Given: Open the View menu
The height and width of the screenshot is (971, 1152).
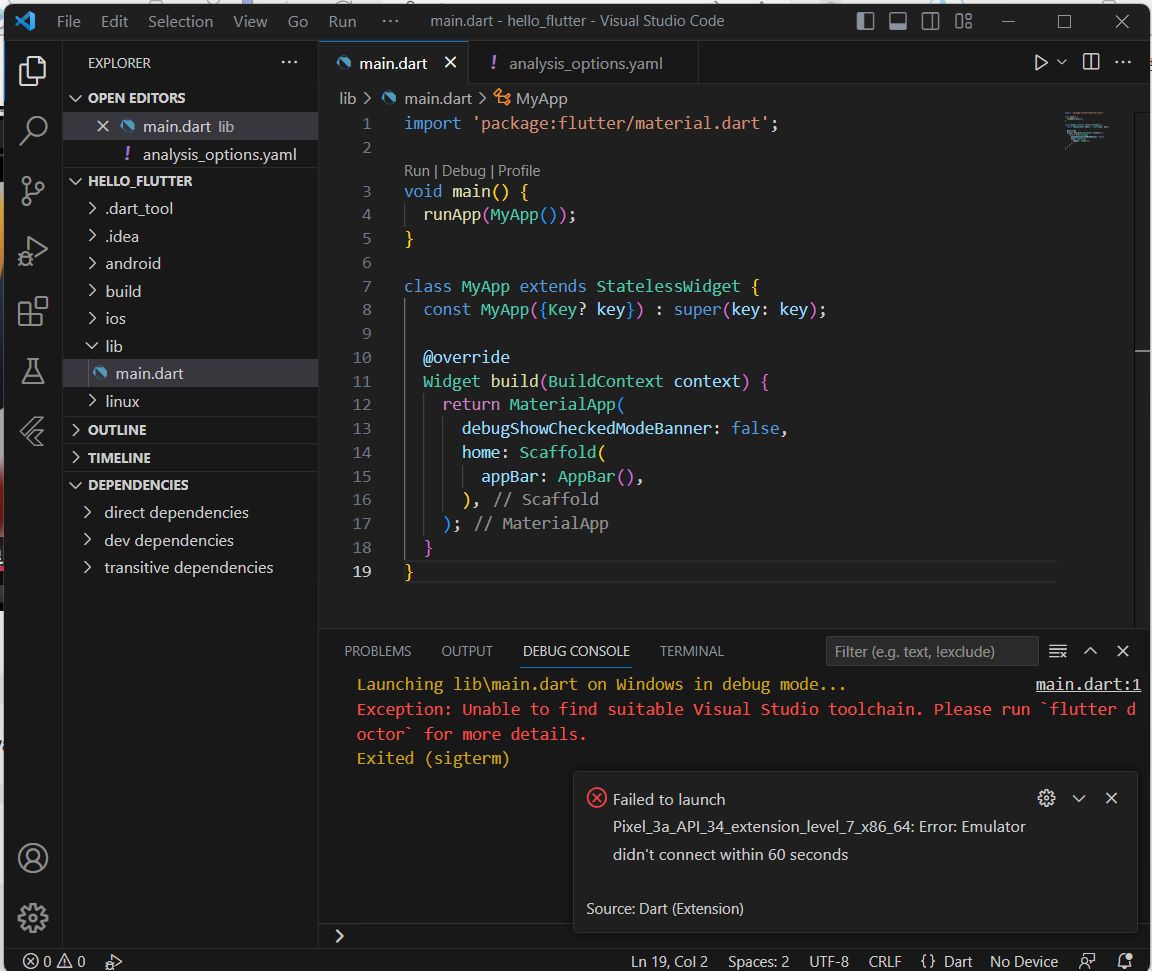Looking at the screenshot, I should (x=250, y=21).
